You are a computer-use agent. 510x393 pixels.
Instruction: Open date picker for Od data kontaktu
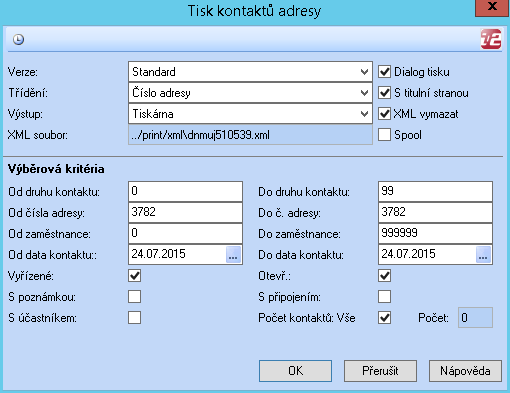coord(233,255)
